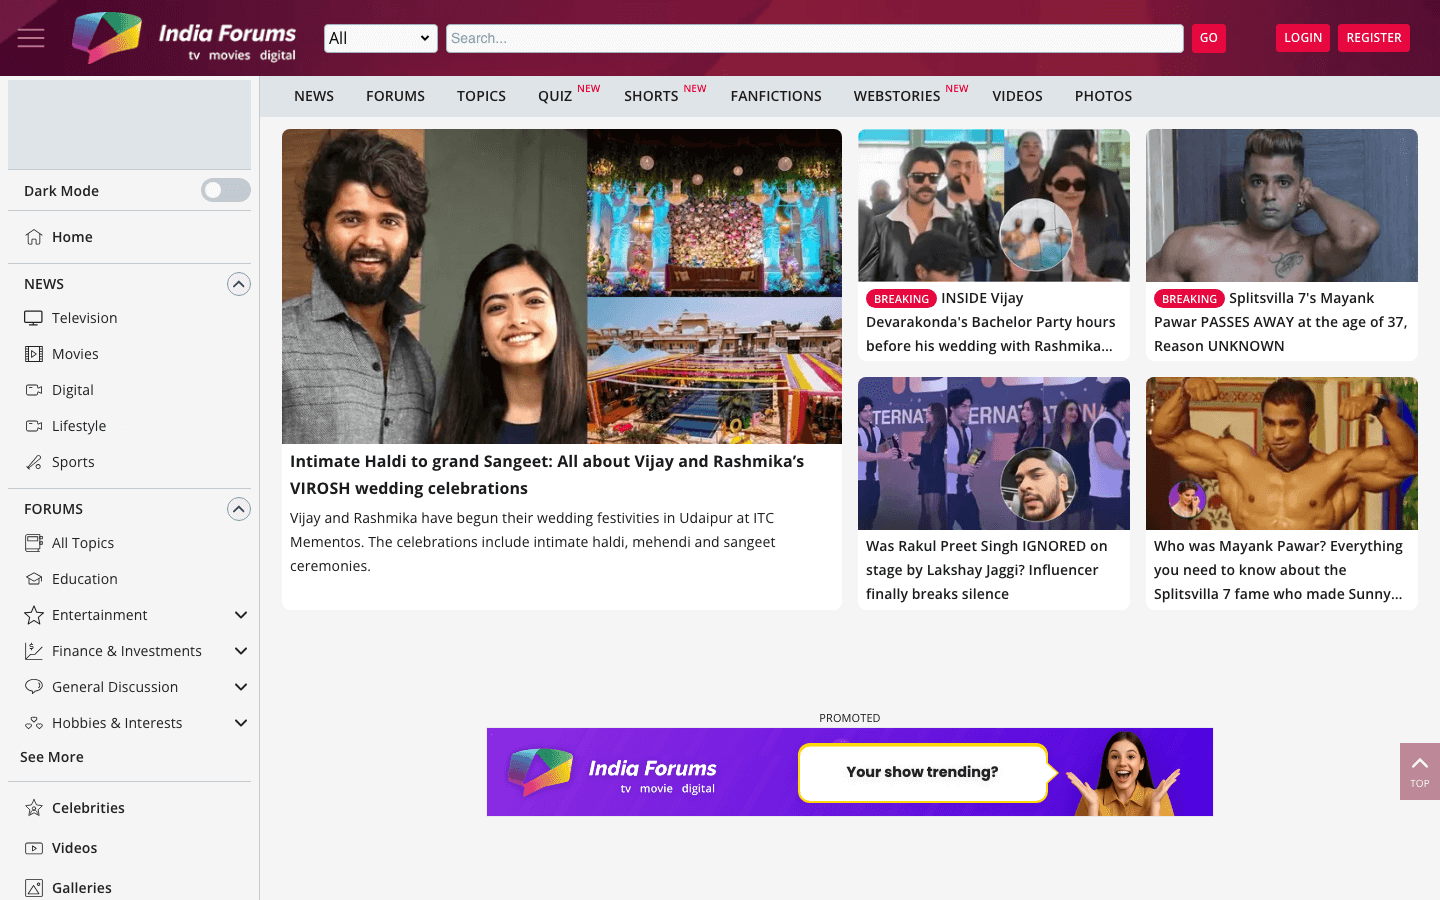Collapse the NEWS section with its chevron
The width and height of the screenshot is (1440, 900).
point(238,283)
